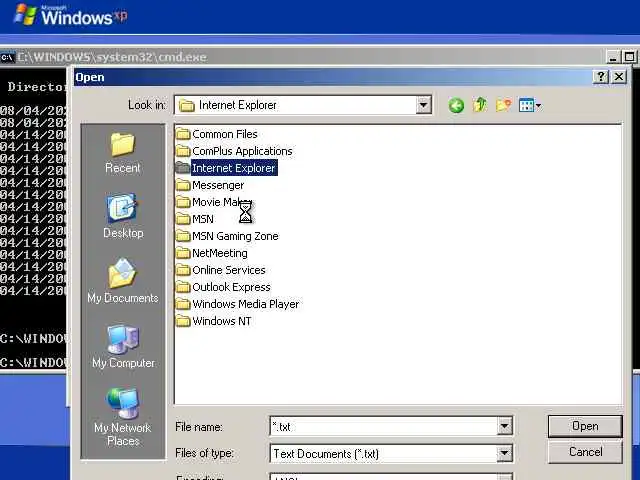This screenshot has height=480, width=640.
Task: Expand the File name dropdown arrow
Action: (x=504, y=427)
